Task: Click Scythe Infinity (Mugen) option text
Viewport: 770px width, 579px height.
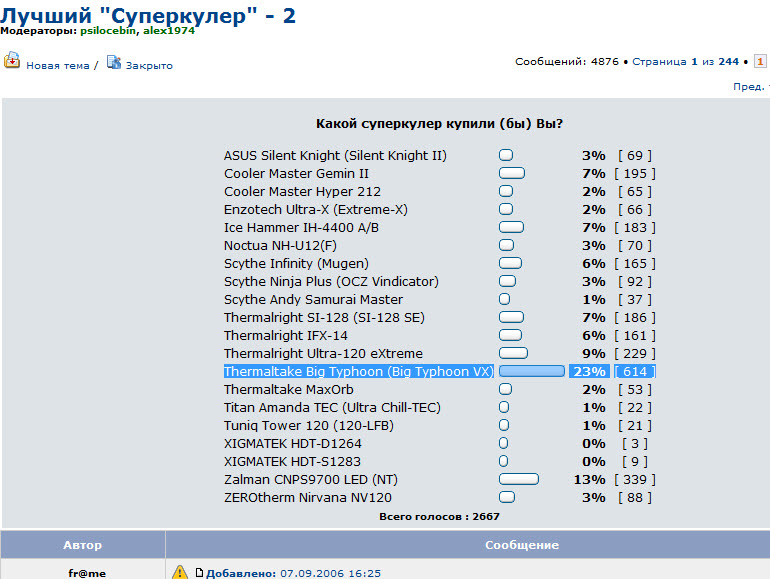Action: (296, 264)
